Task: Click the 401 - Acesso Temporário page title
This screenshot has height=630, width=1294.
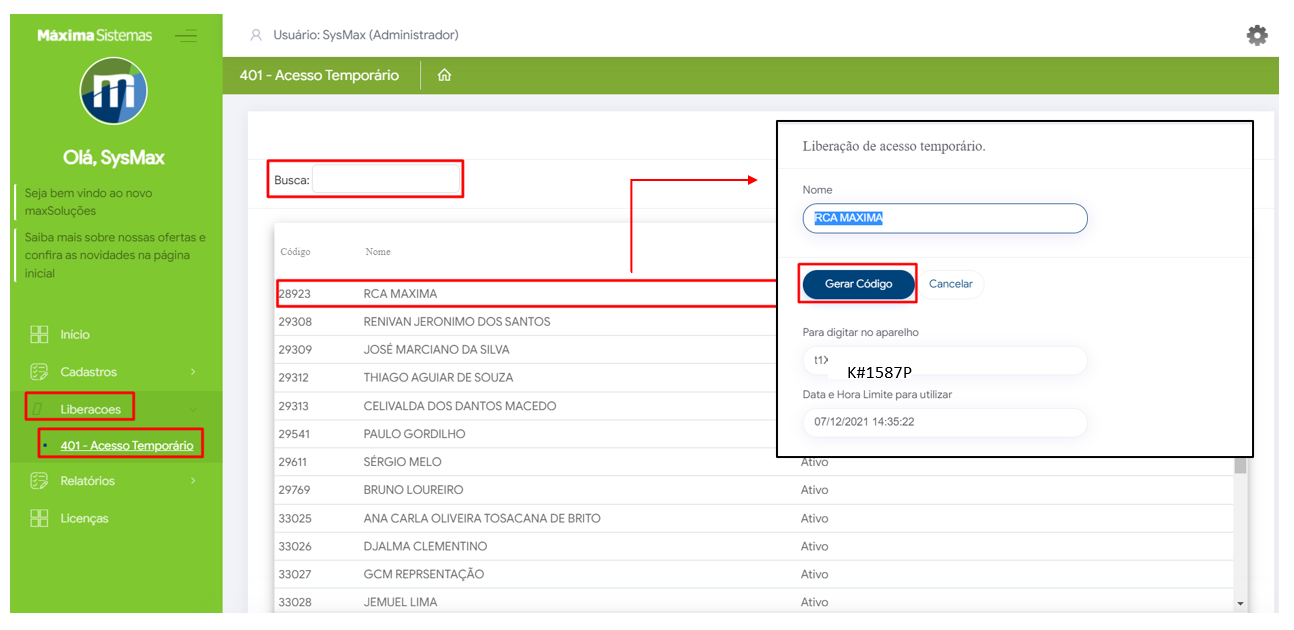Action: pos(319,75)
